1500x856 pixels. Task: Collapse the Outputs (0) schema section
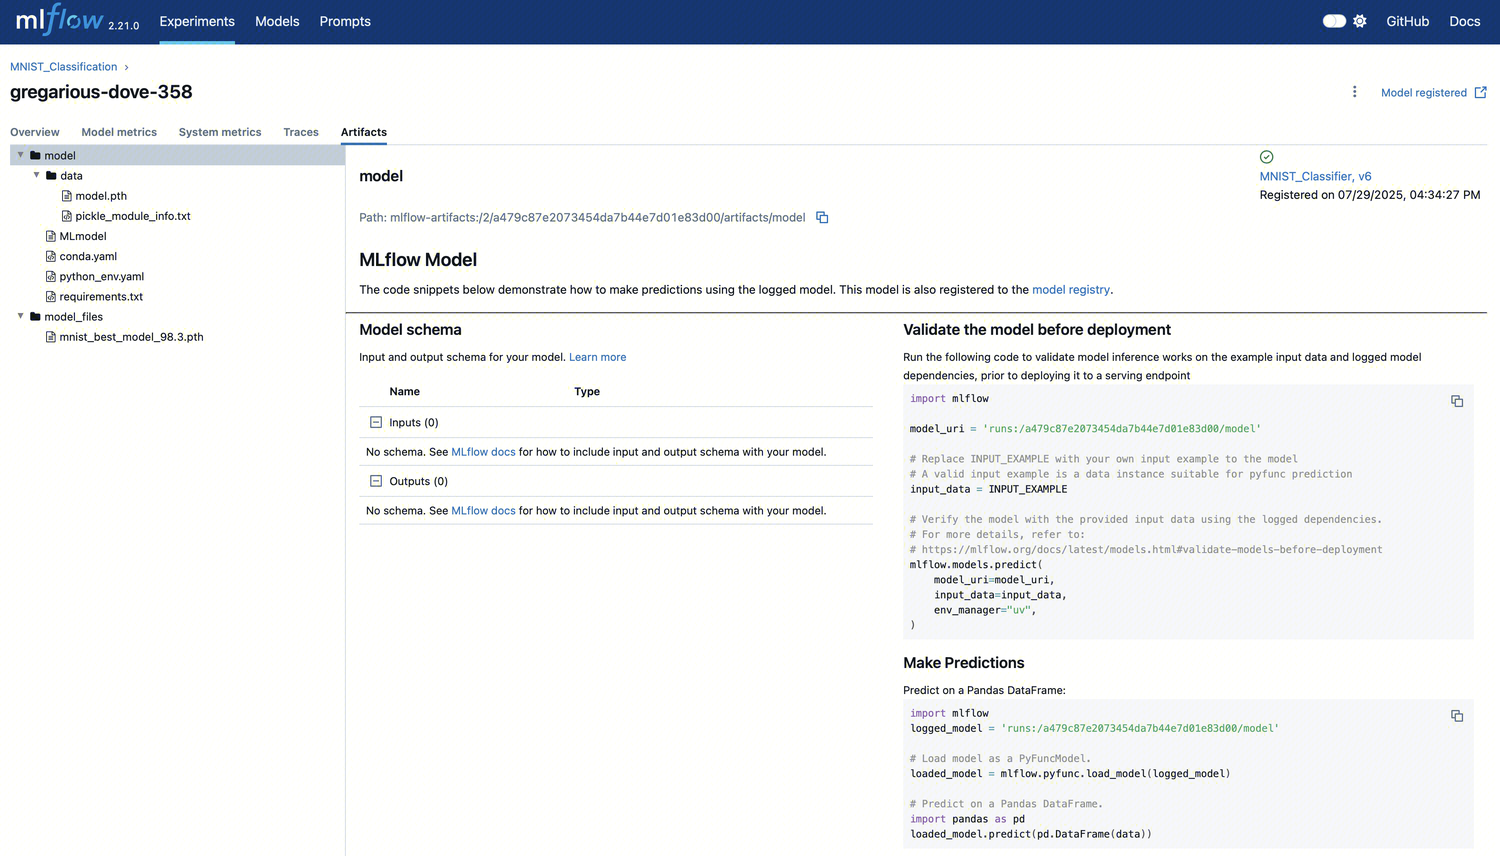click(376, 481)
